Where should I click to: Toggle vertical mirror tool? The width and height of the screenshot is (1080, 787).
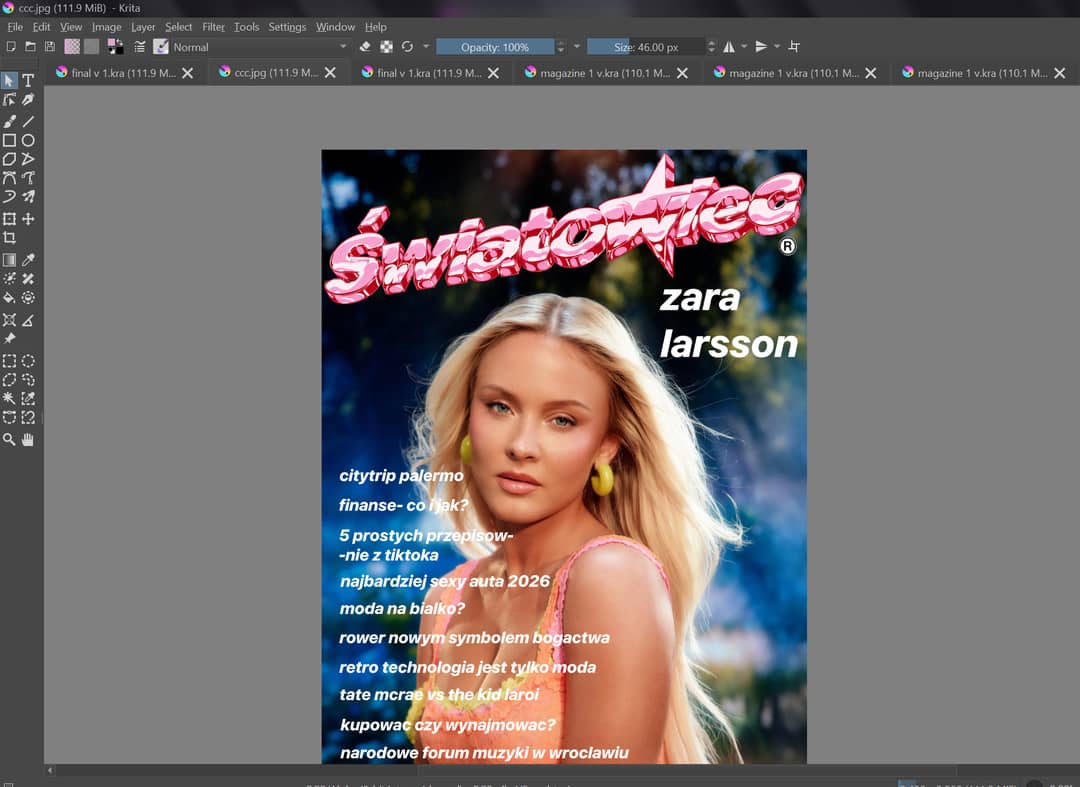(761, 47)
